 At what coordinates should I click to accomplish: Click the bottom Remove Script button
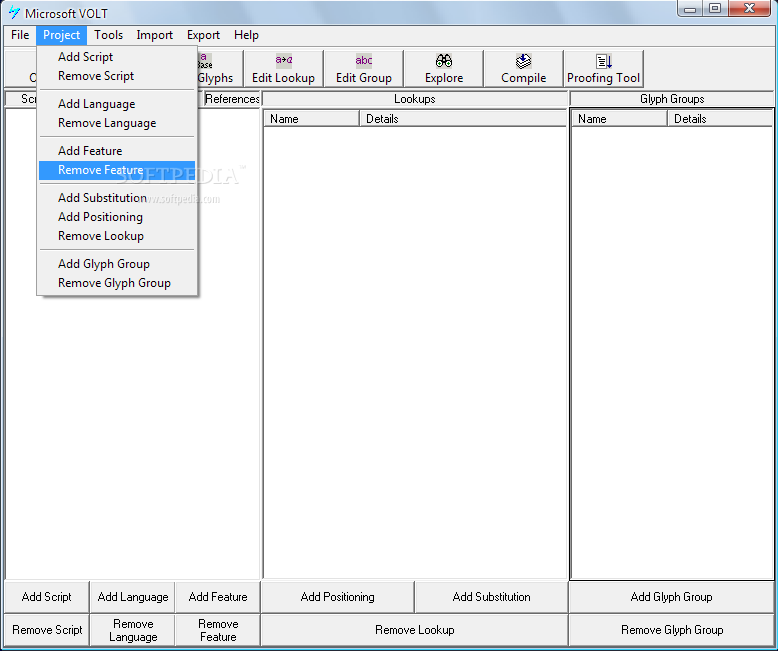pos(47,630)
